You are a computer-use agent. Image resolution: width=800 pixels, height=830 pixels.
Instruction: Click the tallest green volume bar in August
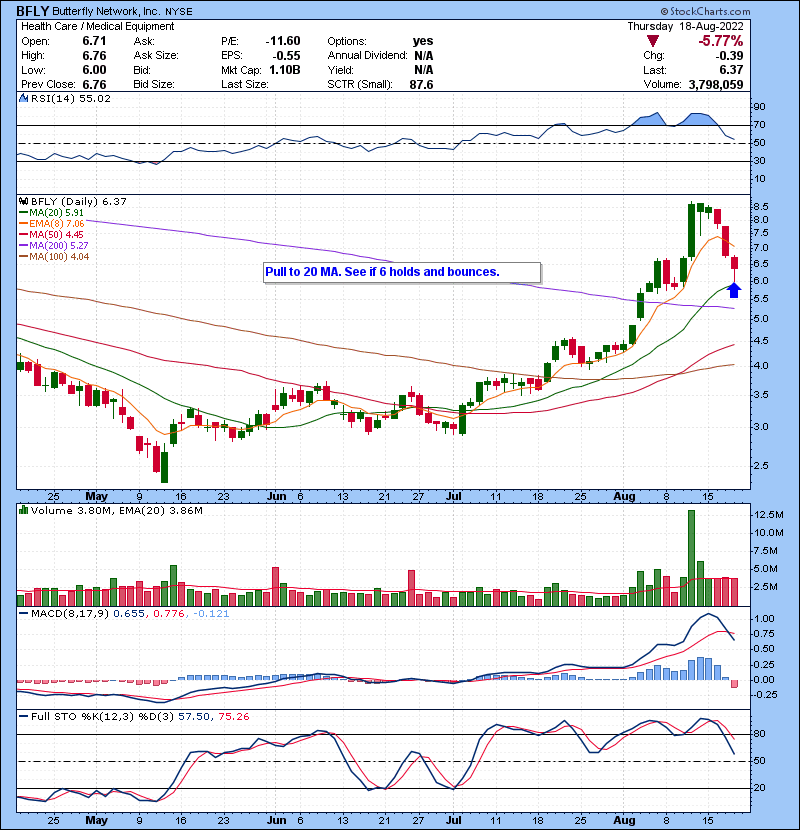tap(691, 558)
